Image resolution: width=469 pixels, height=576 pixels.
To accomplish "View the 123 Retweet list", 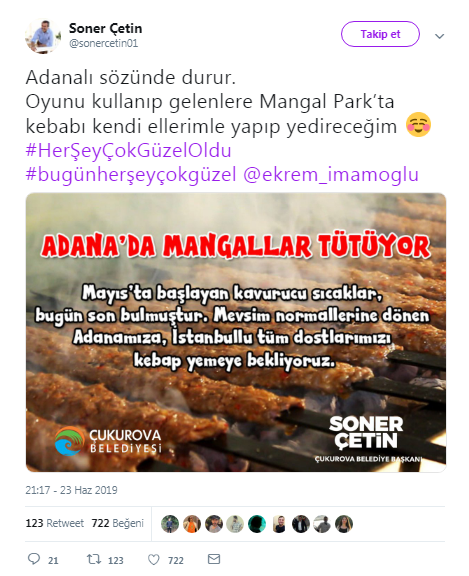I will [x=54, y=523].
